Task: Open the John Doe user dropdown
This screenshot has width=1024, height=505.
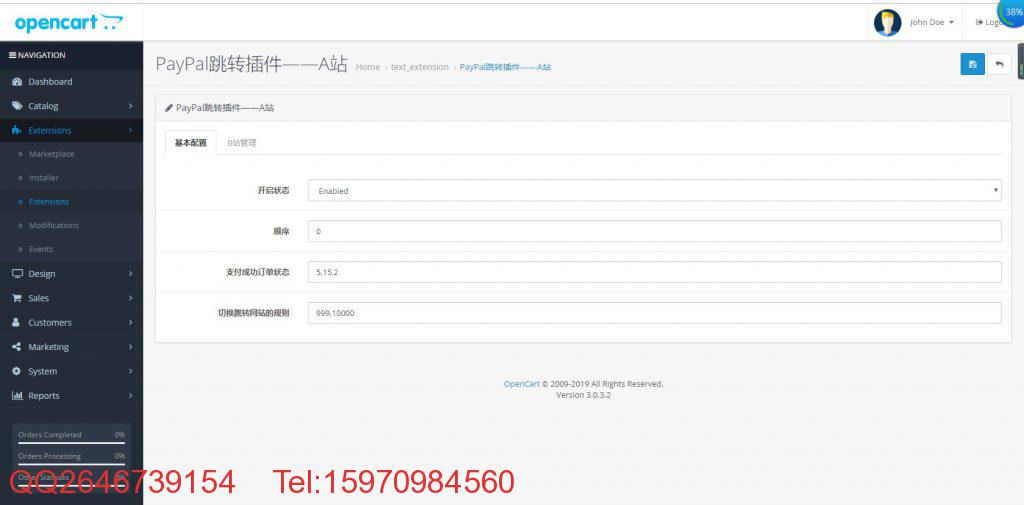Action: (x=931, y=22)
